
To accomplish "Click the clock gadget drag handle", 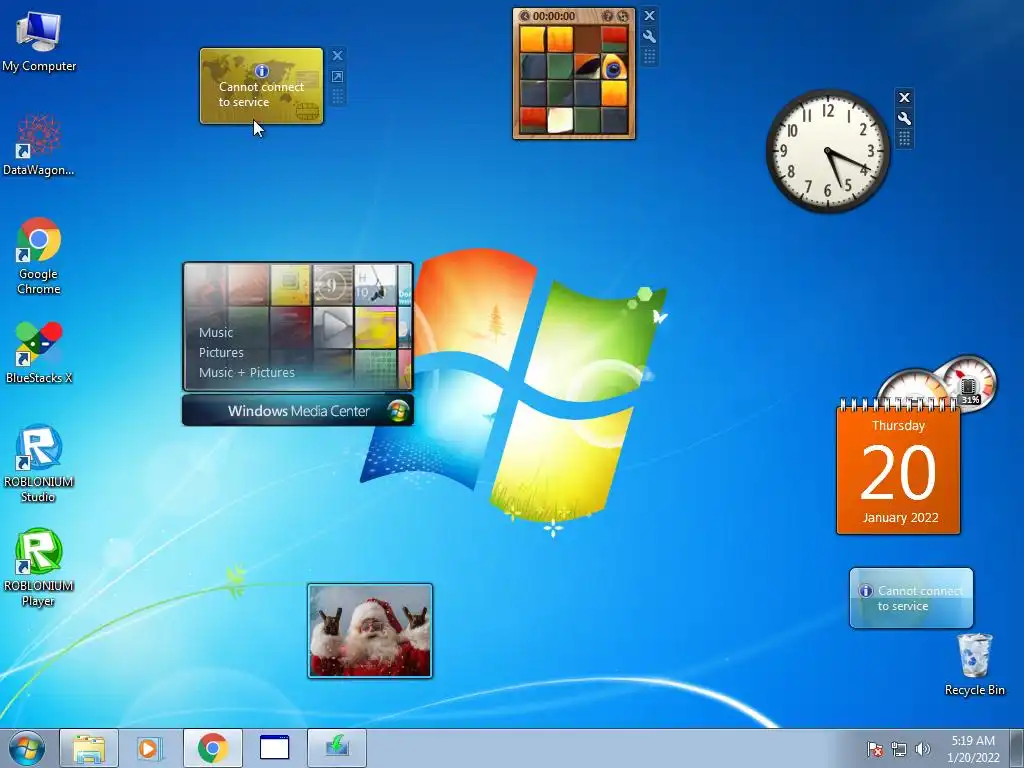I will click(904, 138).
